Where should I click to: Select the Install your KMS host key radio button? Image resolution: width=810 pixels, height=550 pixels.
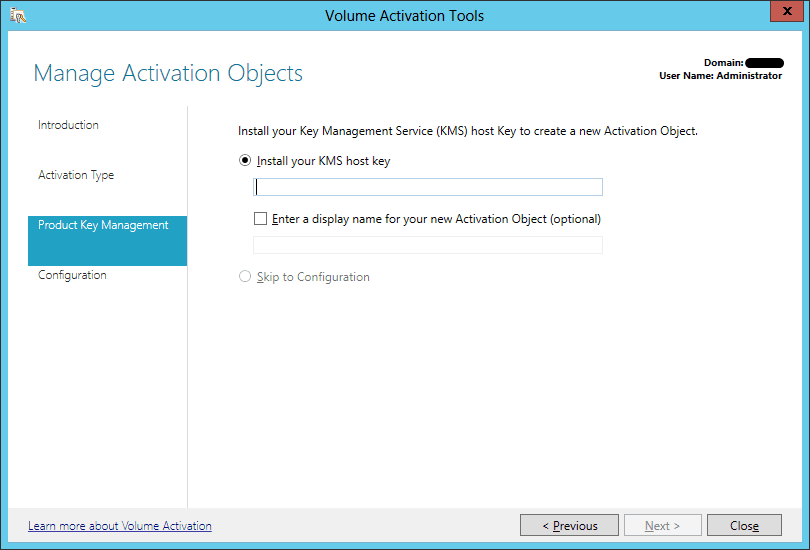click(245, 161)
